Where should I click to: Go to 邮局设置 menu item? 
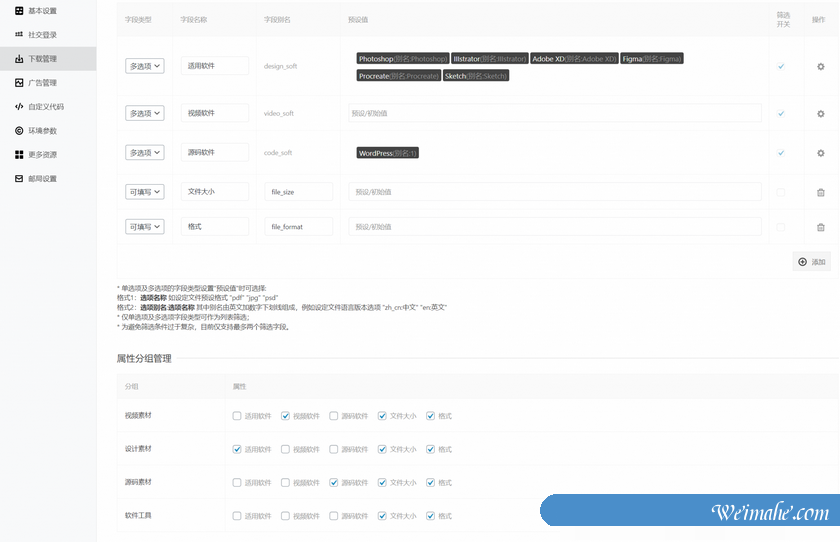coord(42,178)
